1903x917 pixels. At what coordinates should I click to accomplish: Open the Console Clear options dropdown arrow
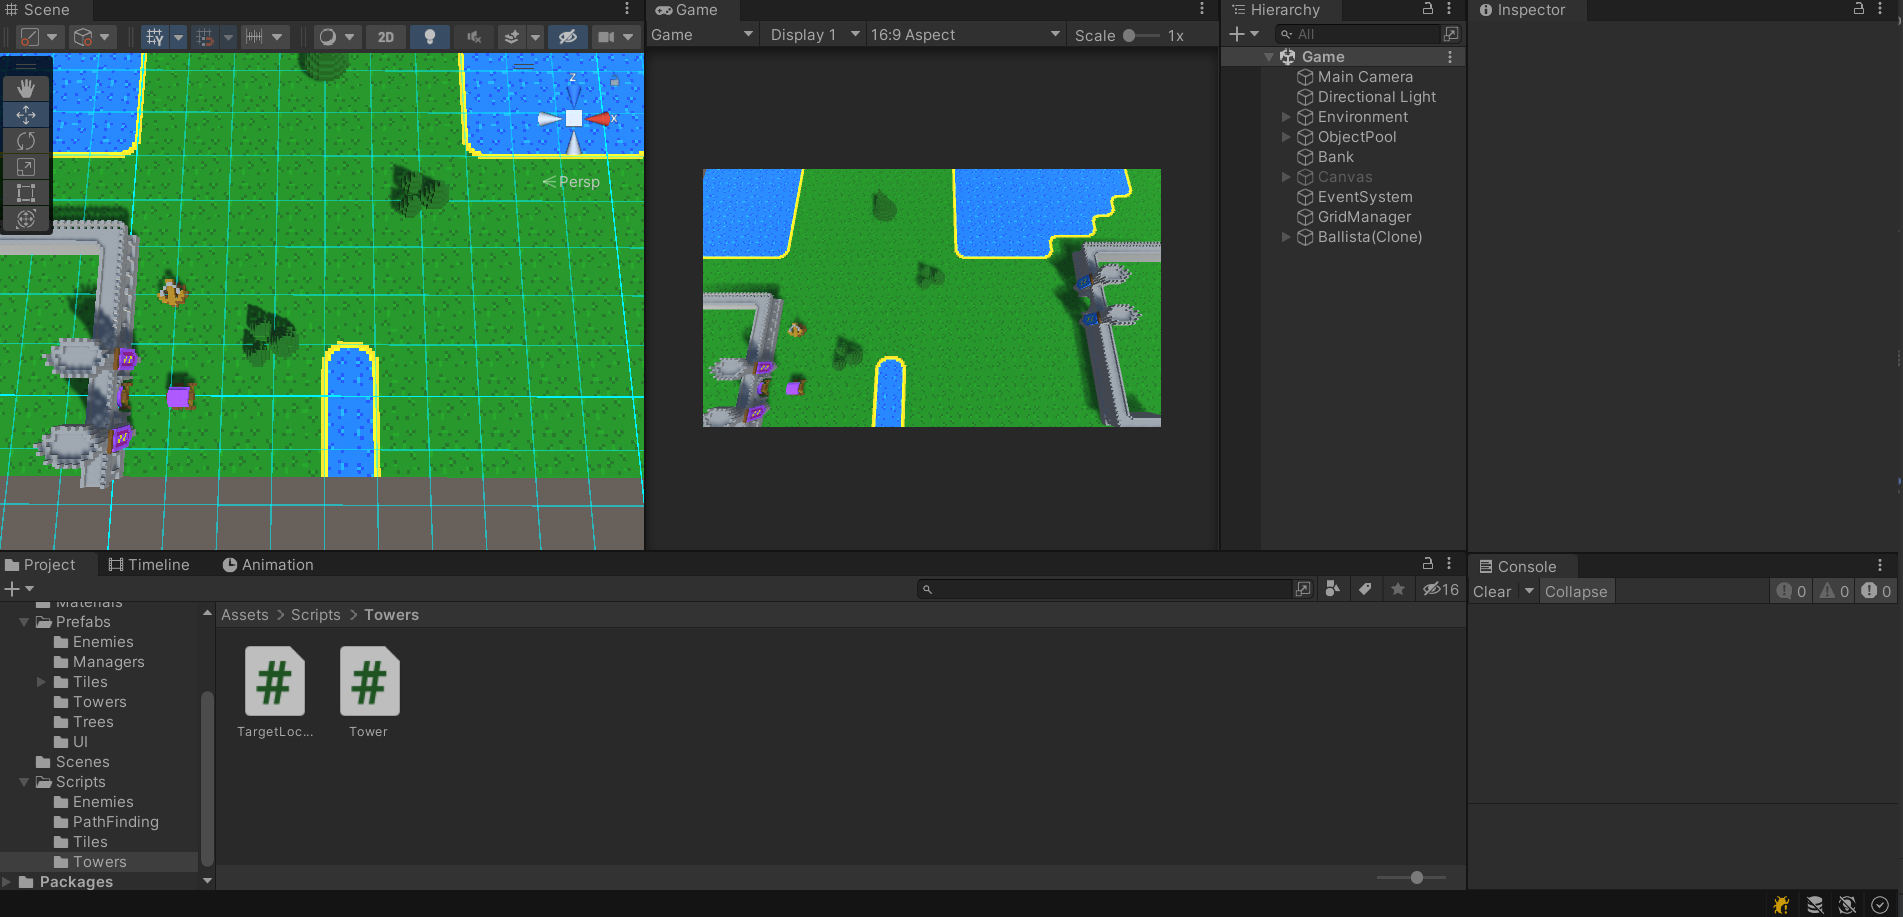click(x=1528, y=591)
